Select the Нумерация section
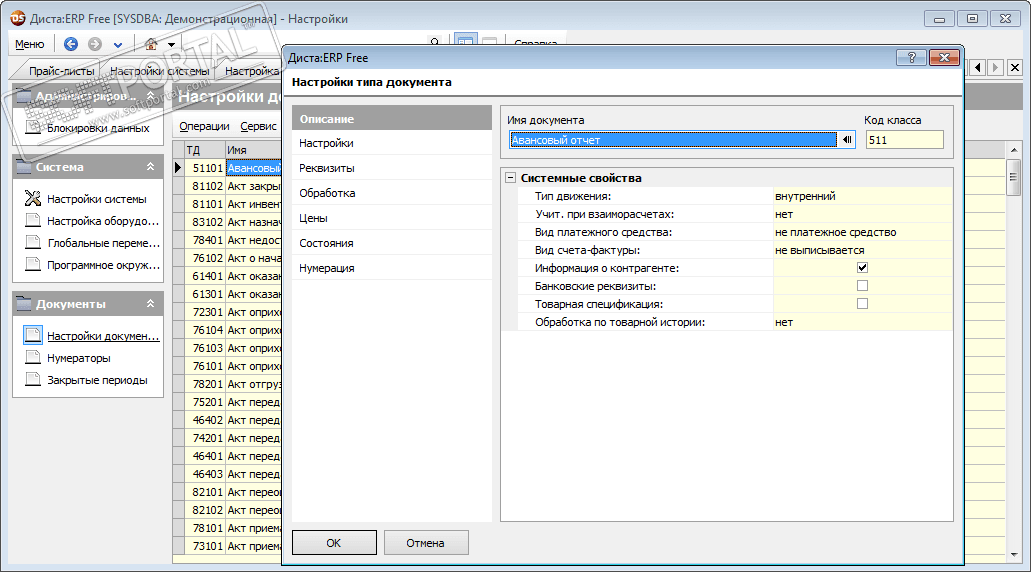 point(392,268)
